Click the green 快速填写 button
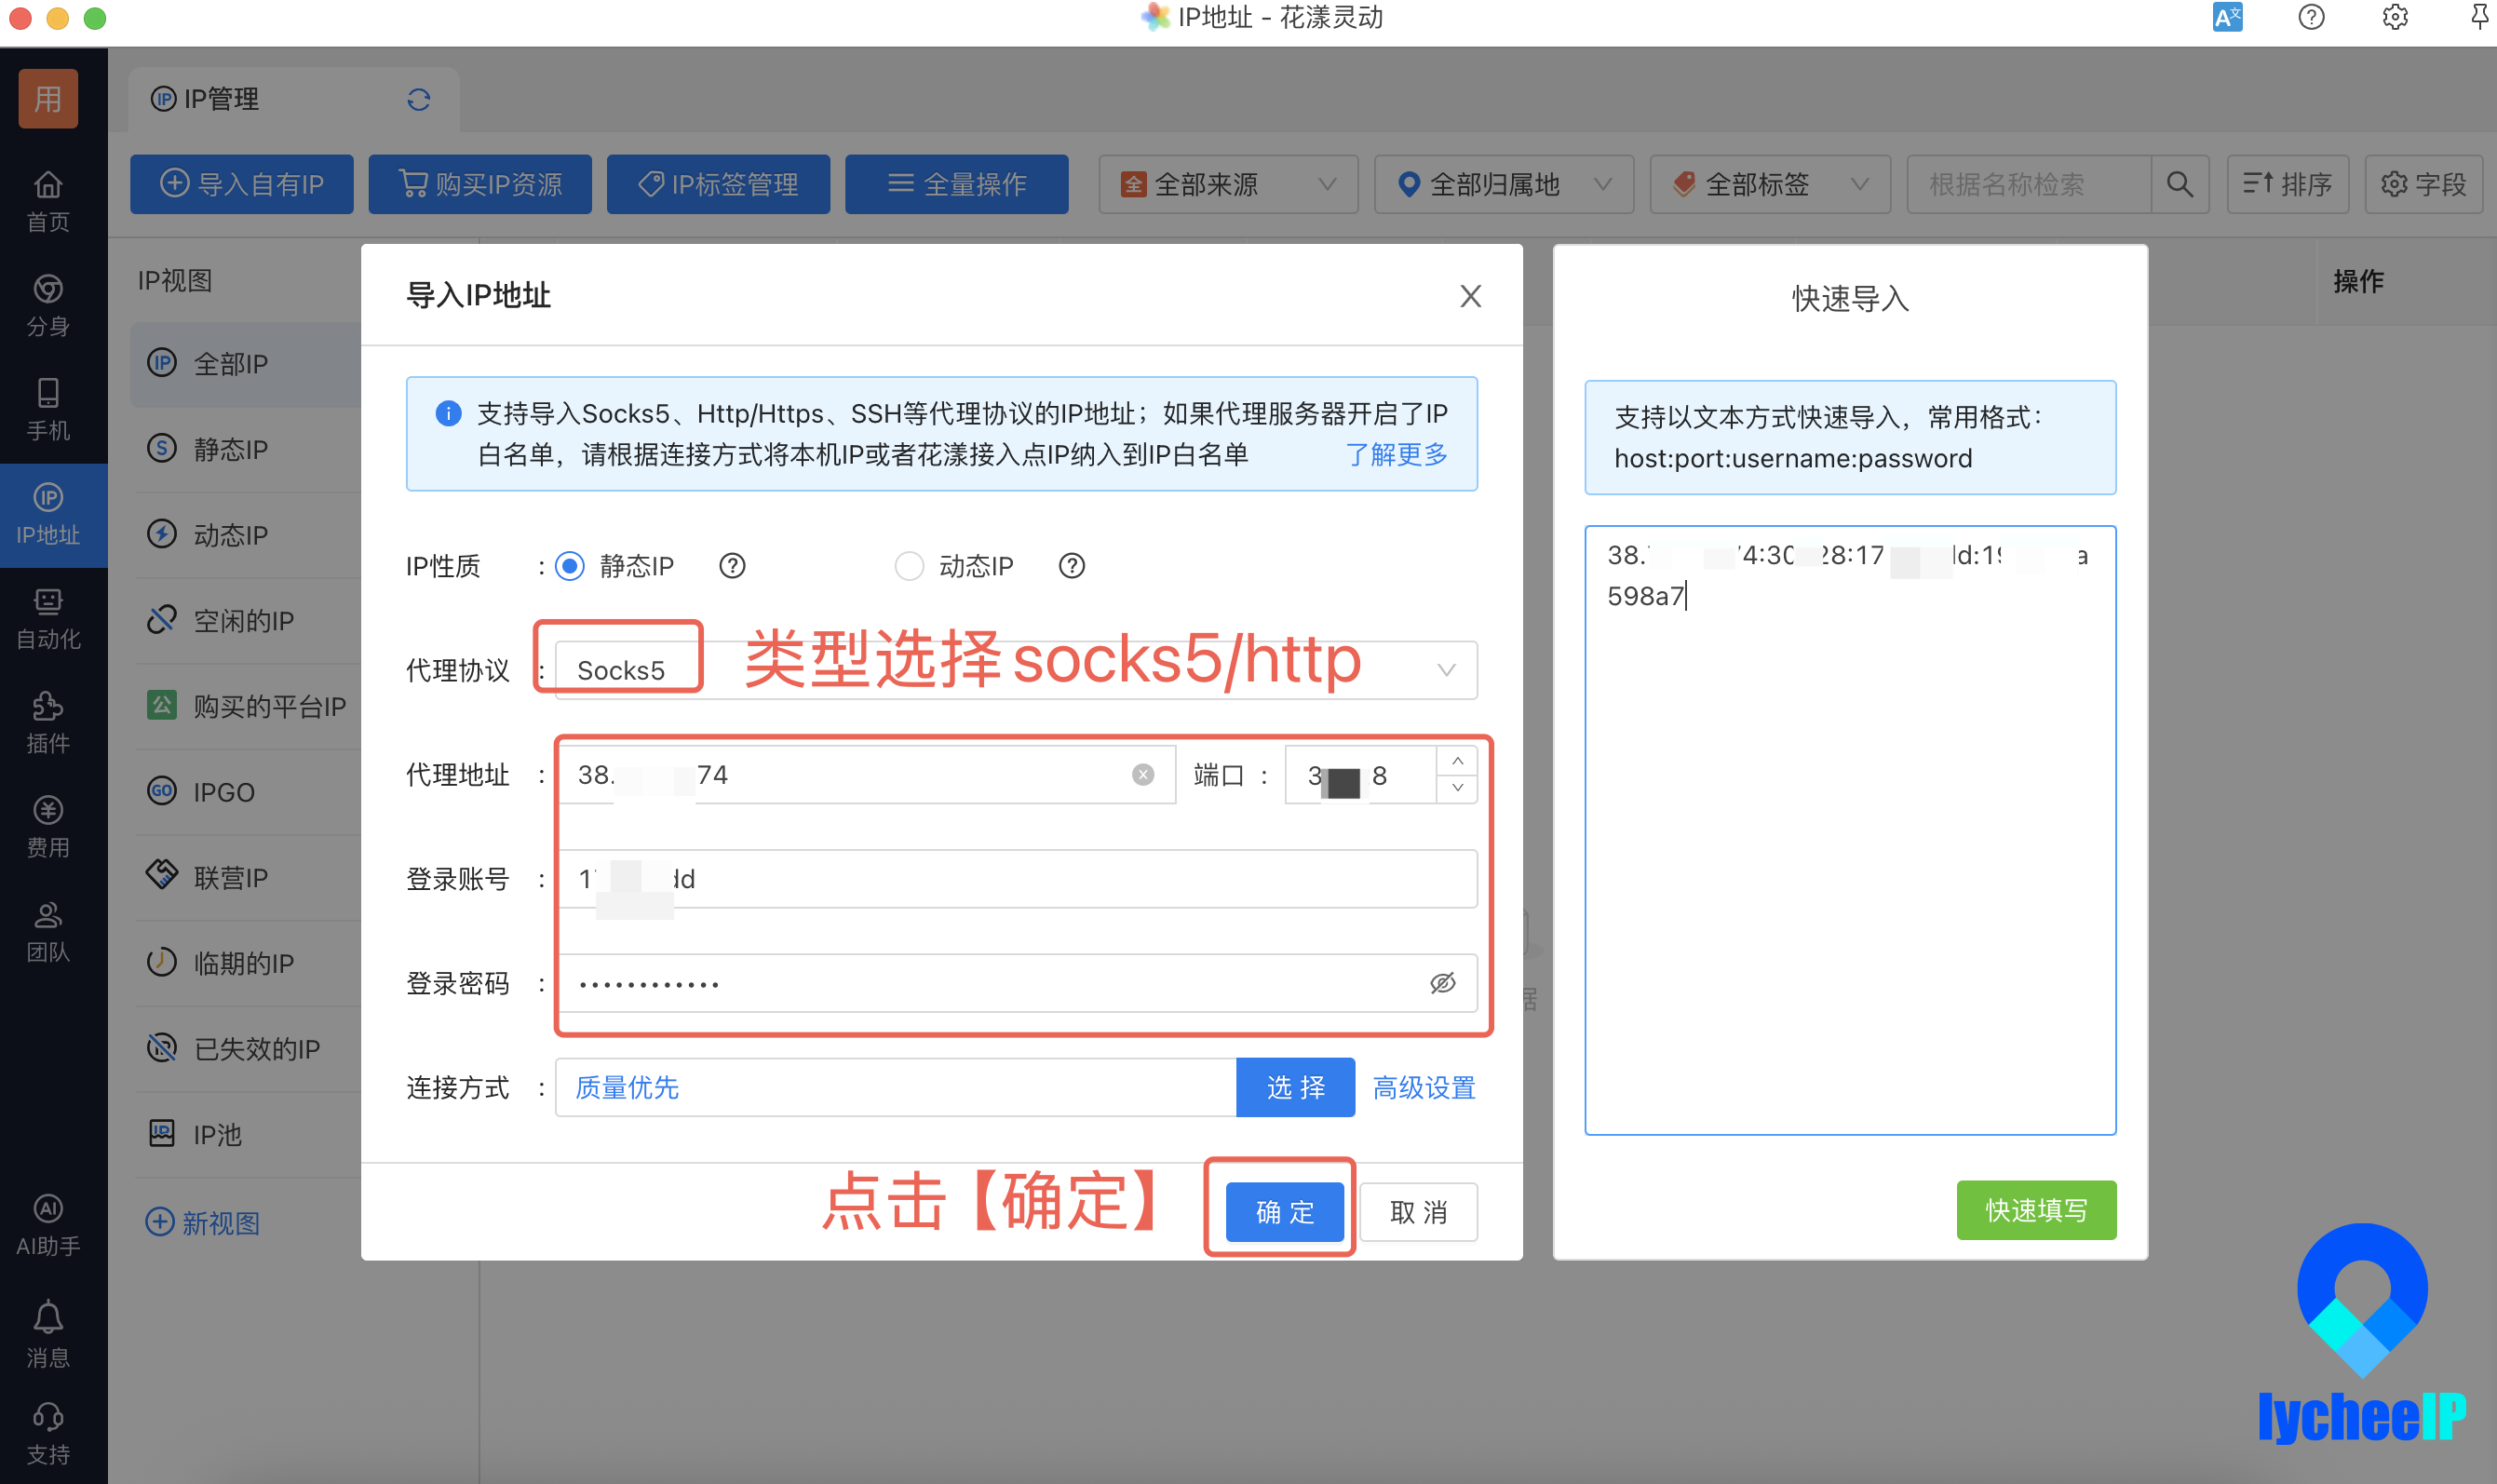Image resolution: width=2497 pixels, height=1484 pixels. click(x=2036, y=1210)
